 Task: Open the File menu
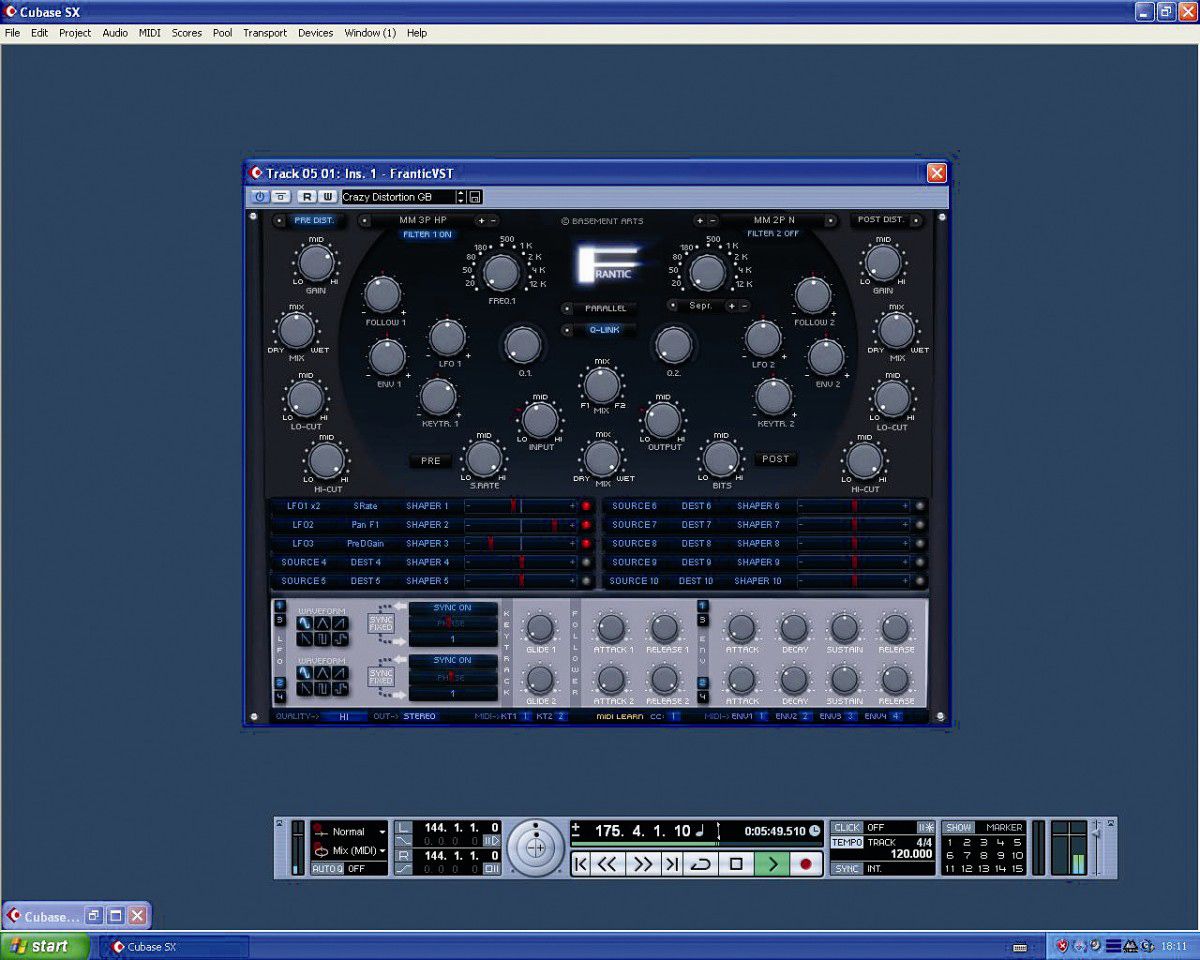[x=12, y=33]
